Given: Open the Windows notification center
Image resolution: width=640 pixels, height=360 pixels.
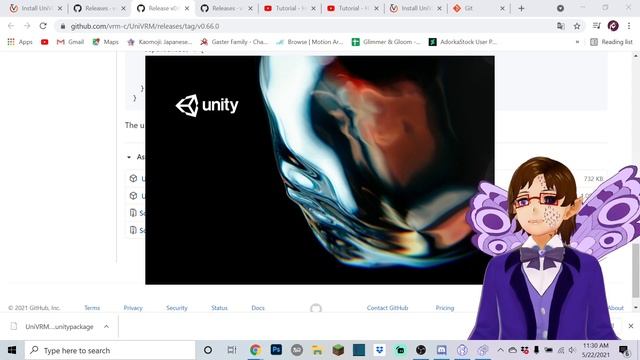Looking at the screenshot, I should click(x=624, y=350).
